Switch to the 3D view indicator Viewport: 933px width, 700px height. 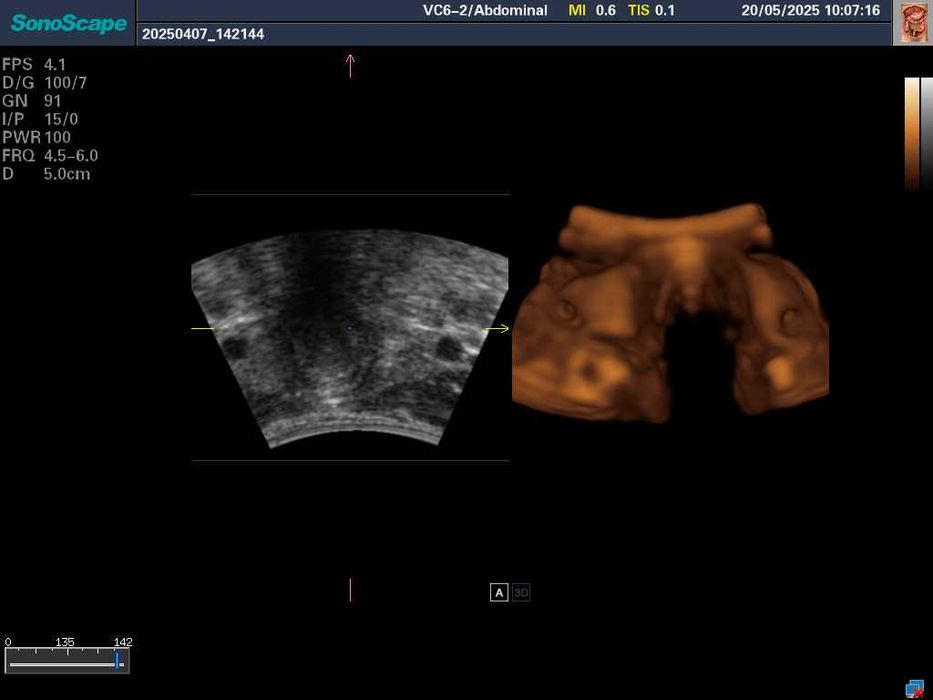[521, 592]
